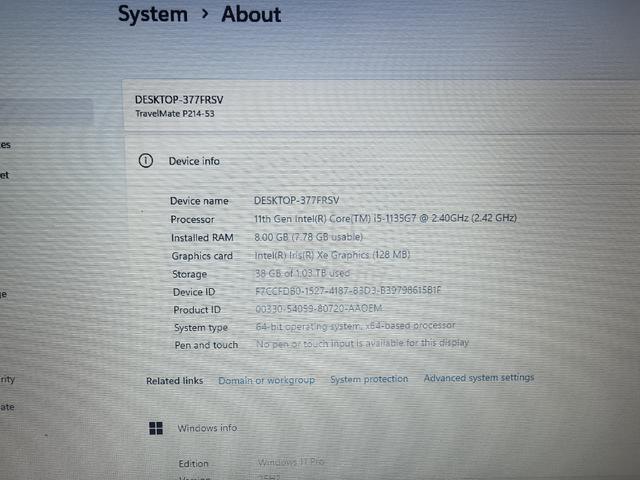Image resolution: width=640 pixels, height=480 pixels.
Task: Open Advanced system settings link
Action: 479,378
